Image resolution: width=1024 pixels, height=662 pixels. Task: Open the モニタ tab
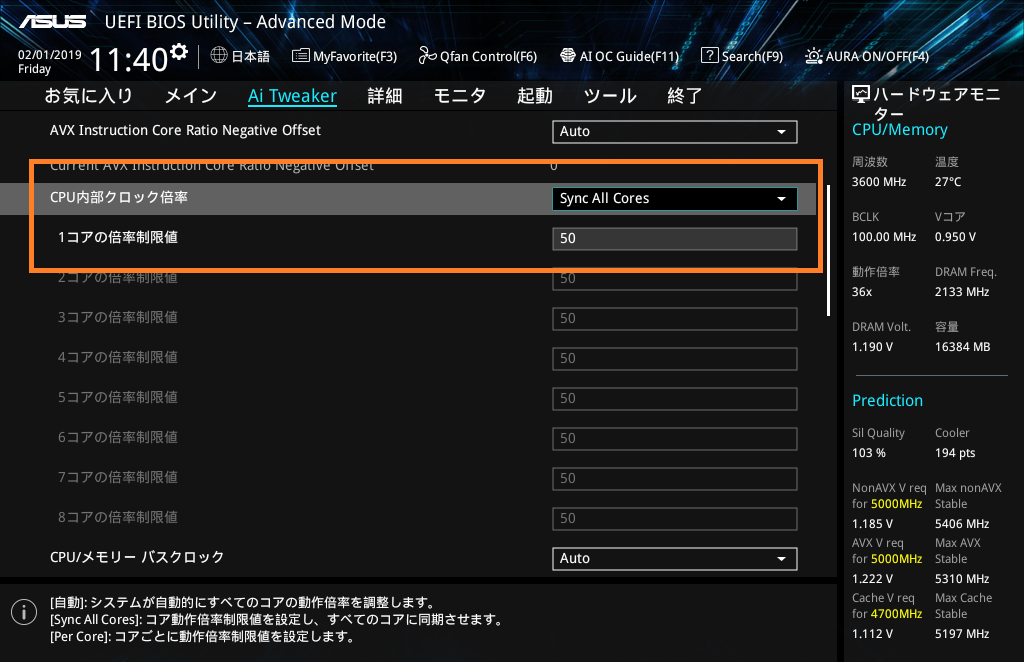point(460,96)
